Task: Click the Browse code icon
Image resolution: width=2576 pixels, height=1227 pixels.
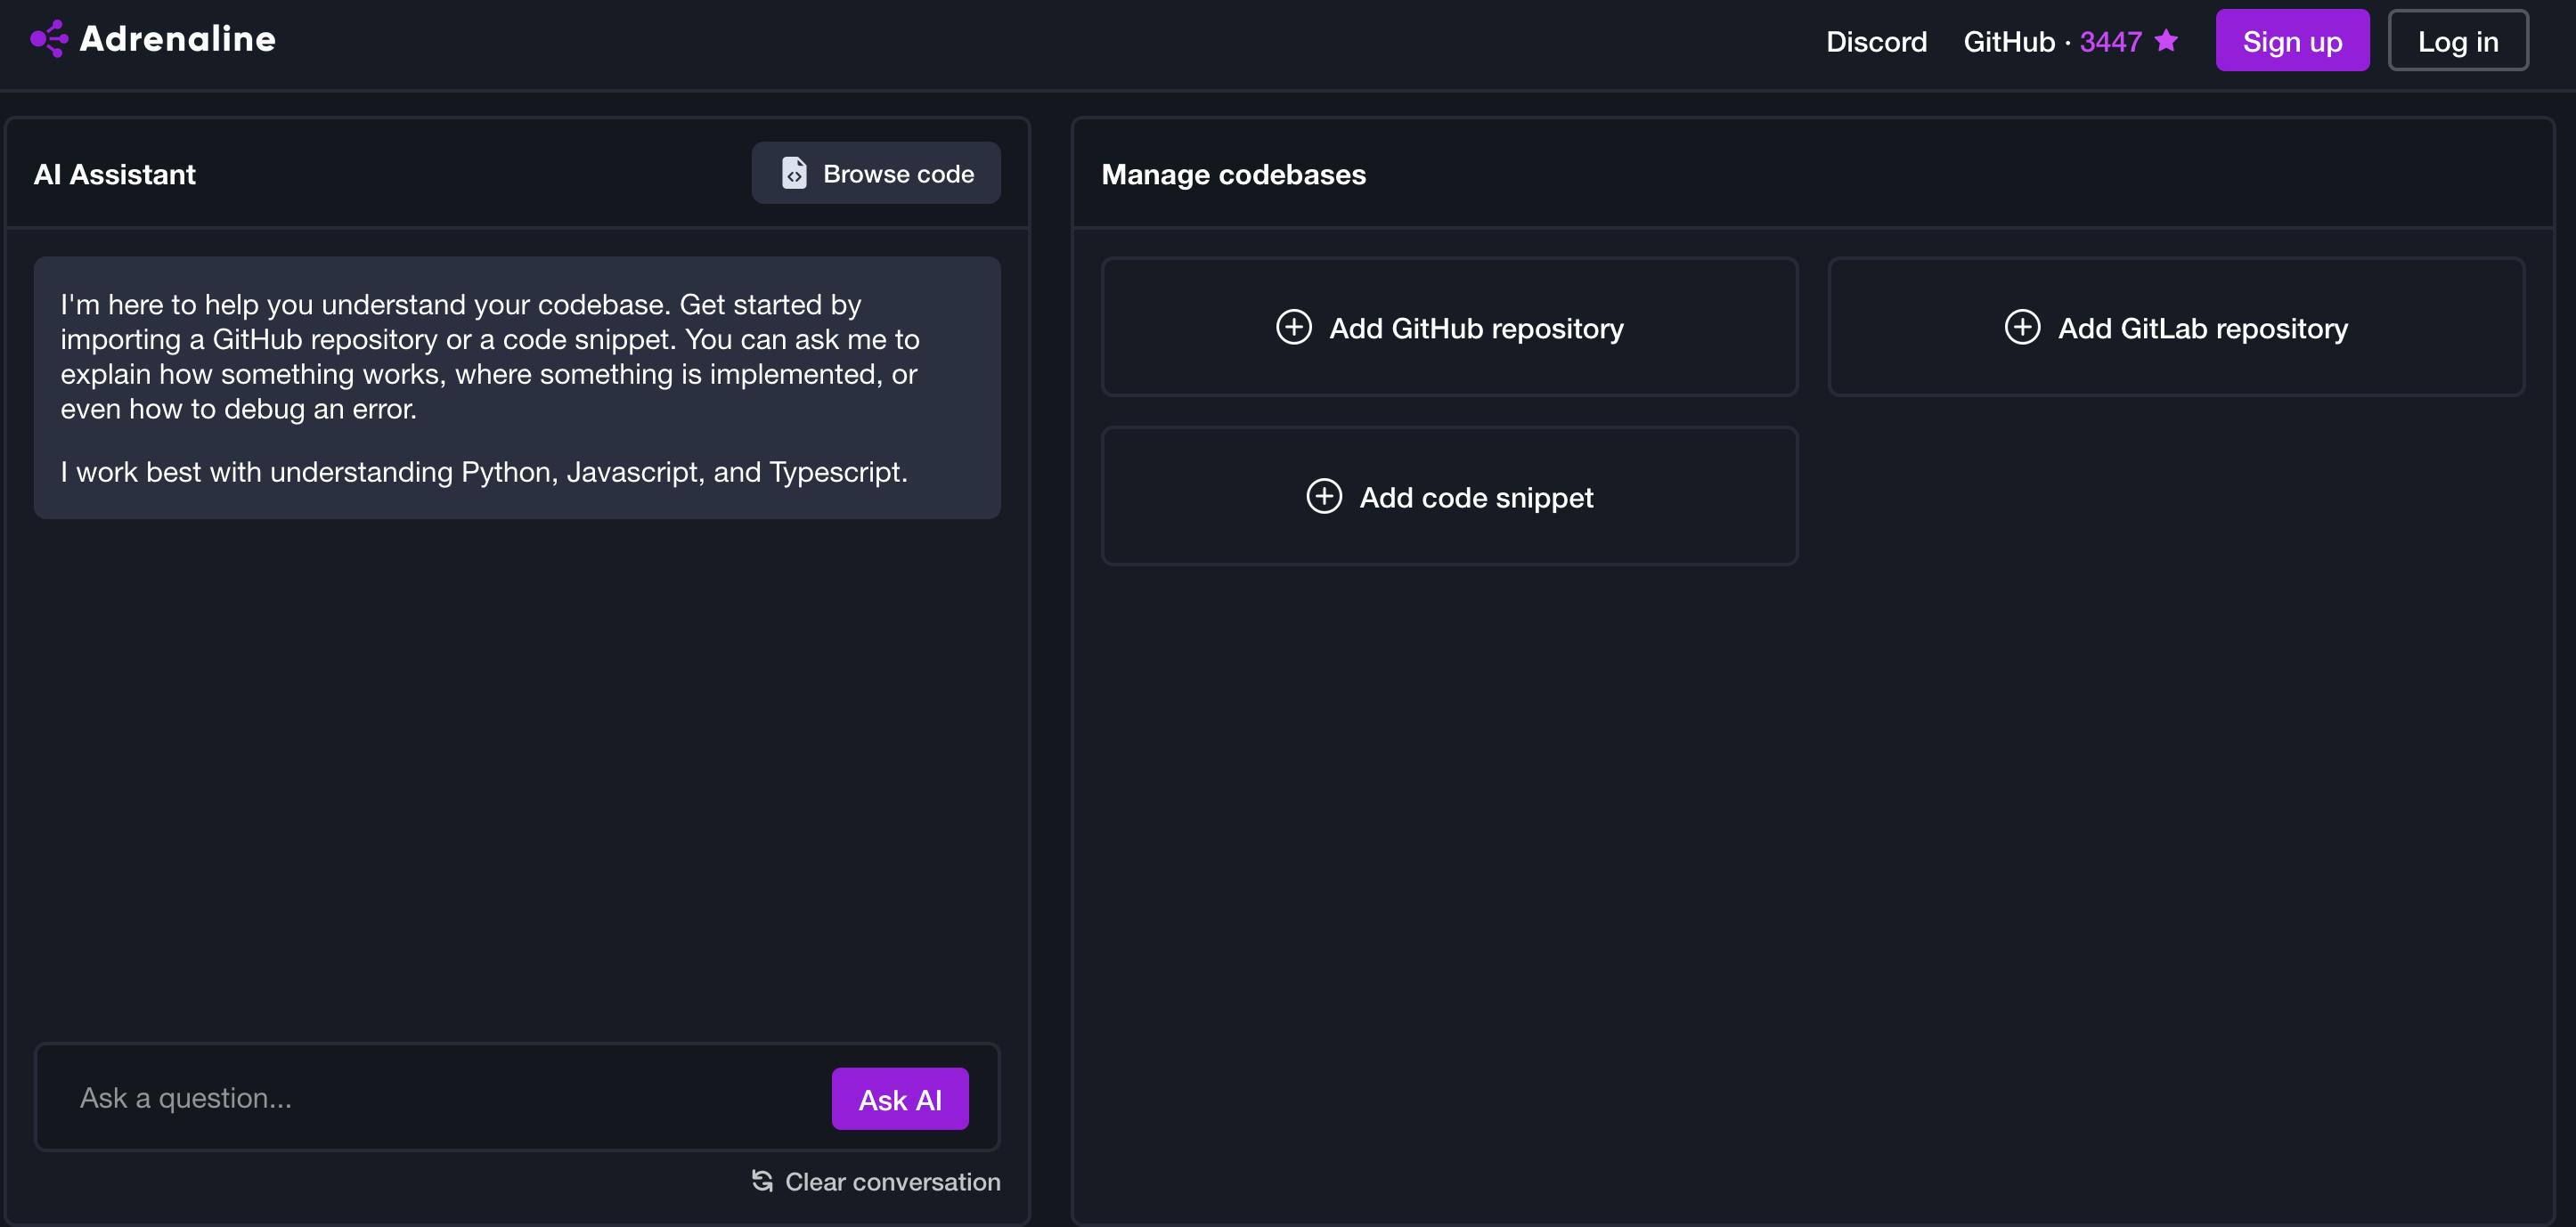Action: 792,173
